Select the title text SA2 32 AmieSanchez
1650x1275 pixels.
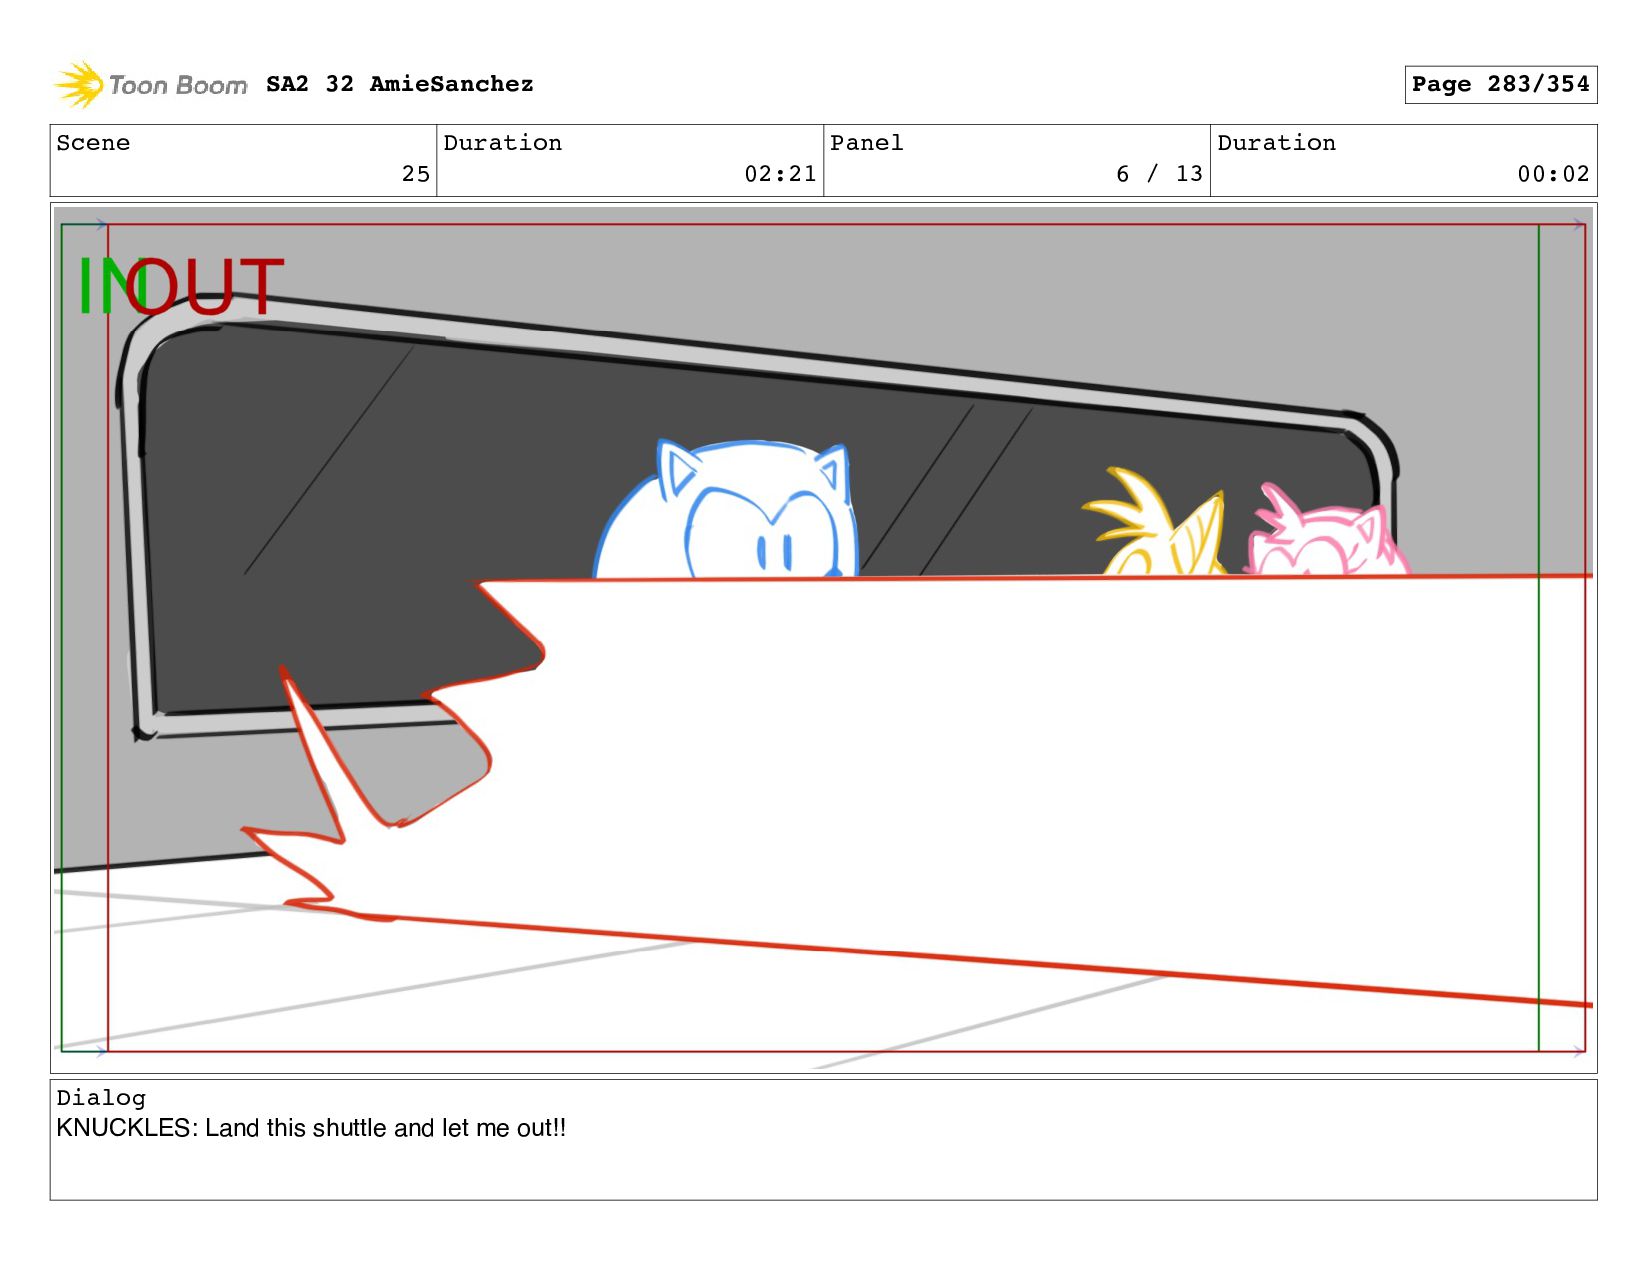[400, 84]
